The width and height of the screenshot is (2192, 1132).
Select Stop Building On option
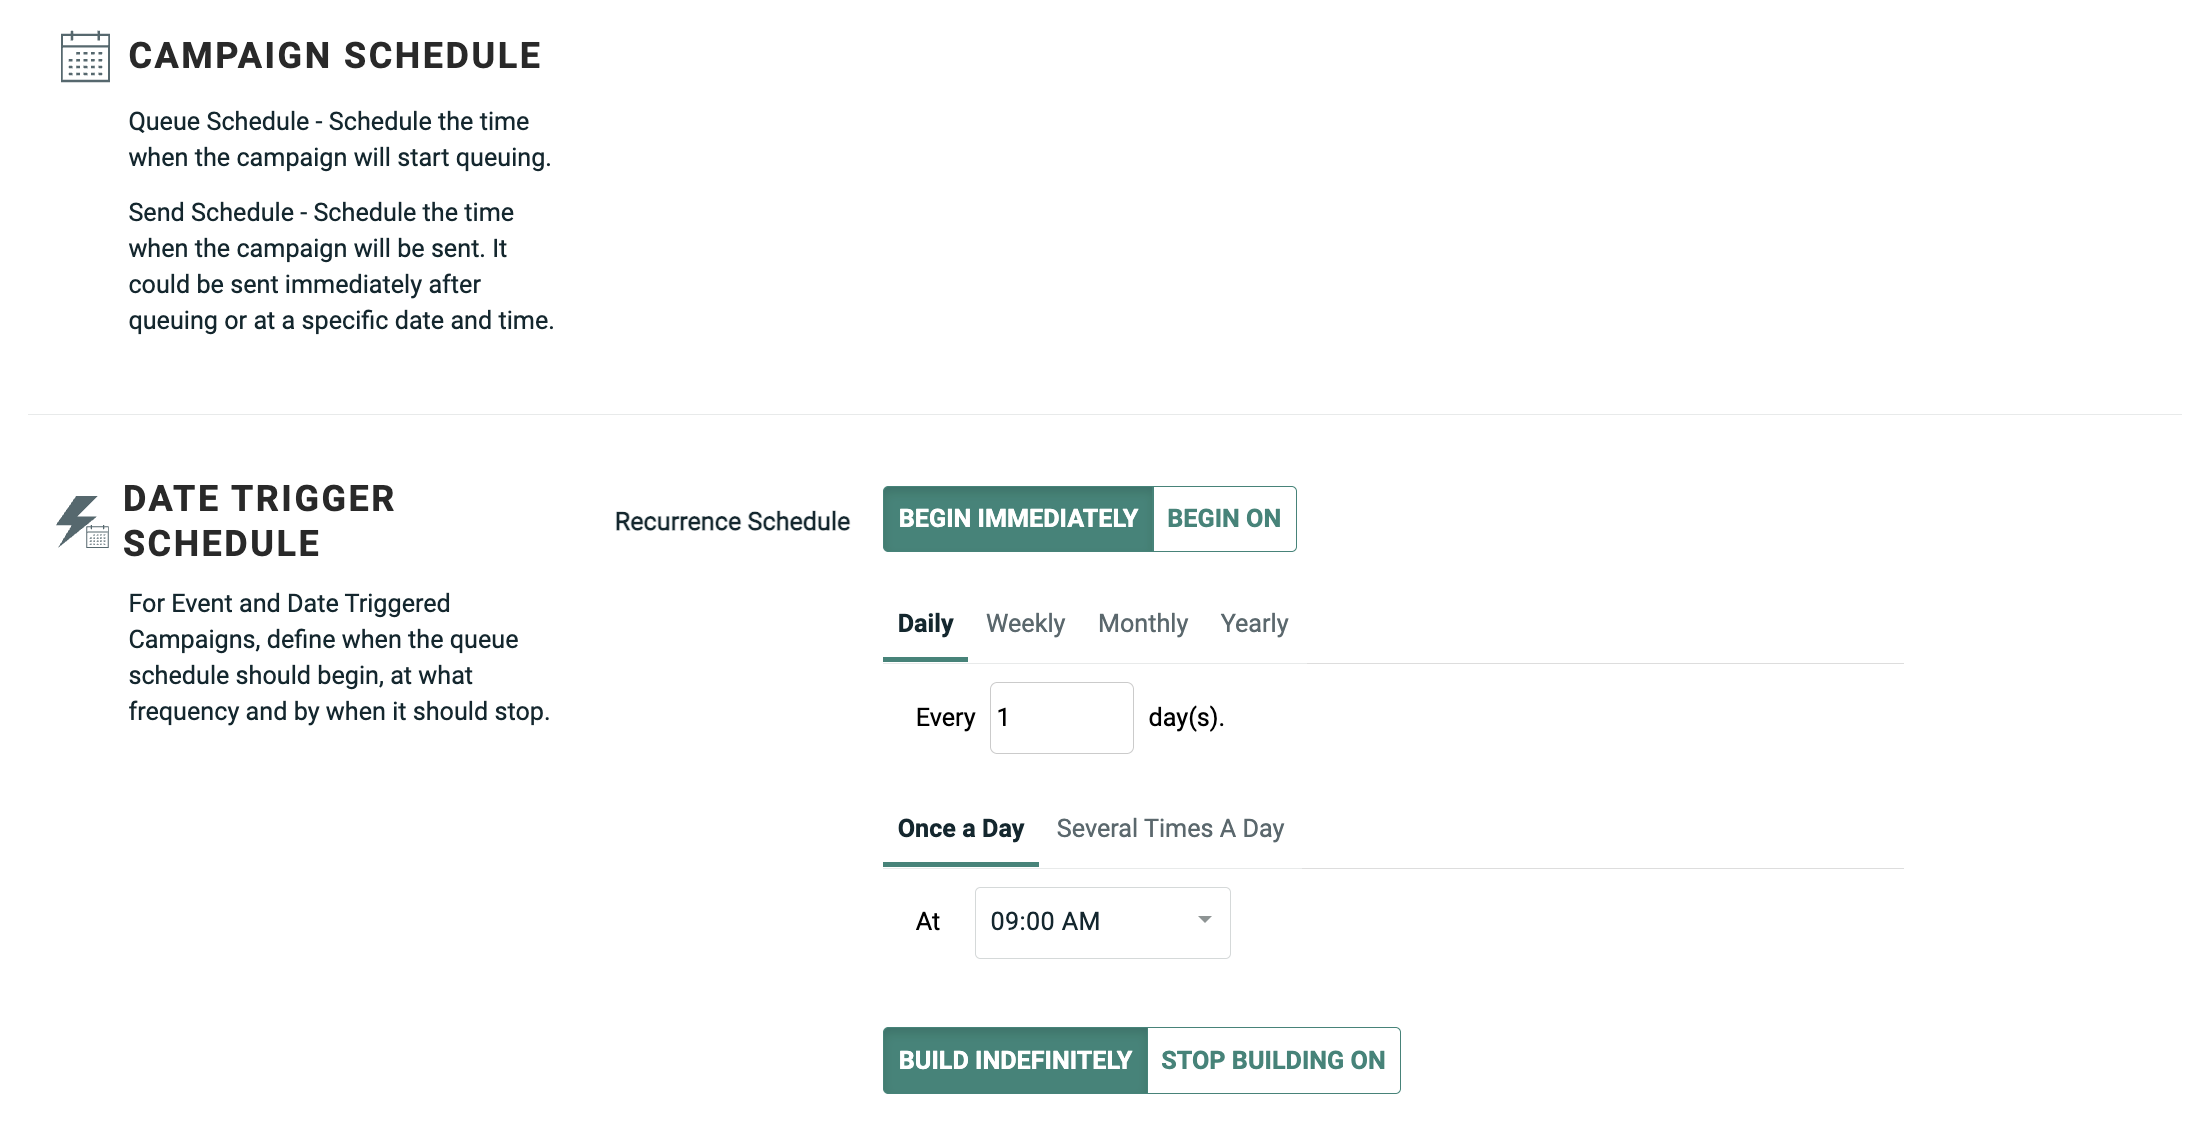pyautogui.click(x=1273, y=1061)
